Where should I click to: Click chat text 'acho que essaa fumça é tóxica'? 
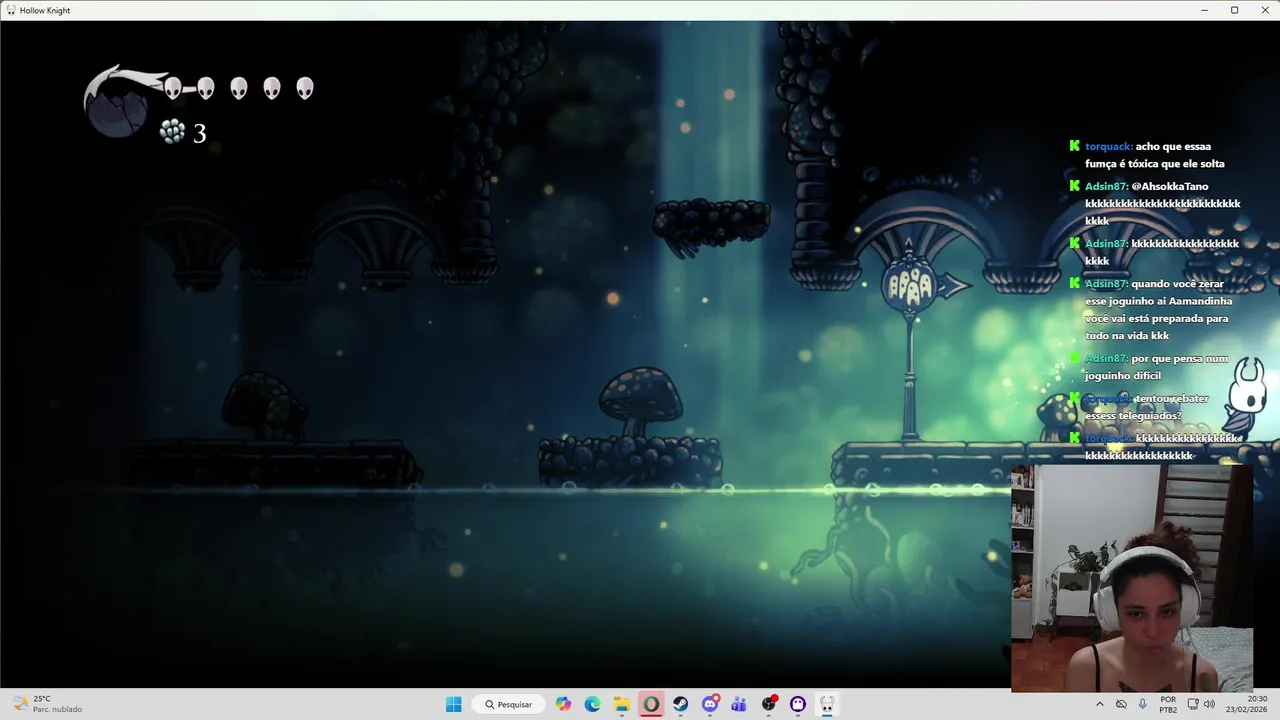(1155, 155)
